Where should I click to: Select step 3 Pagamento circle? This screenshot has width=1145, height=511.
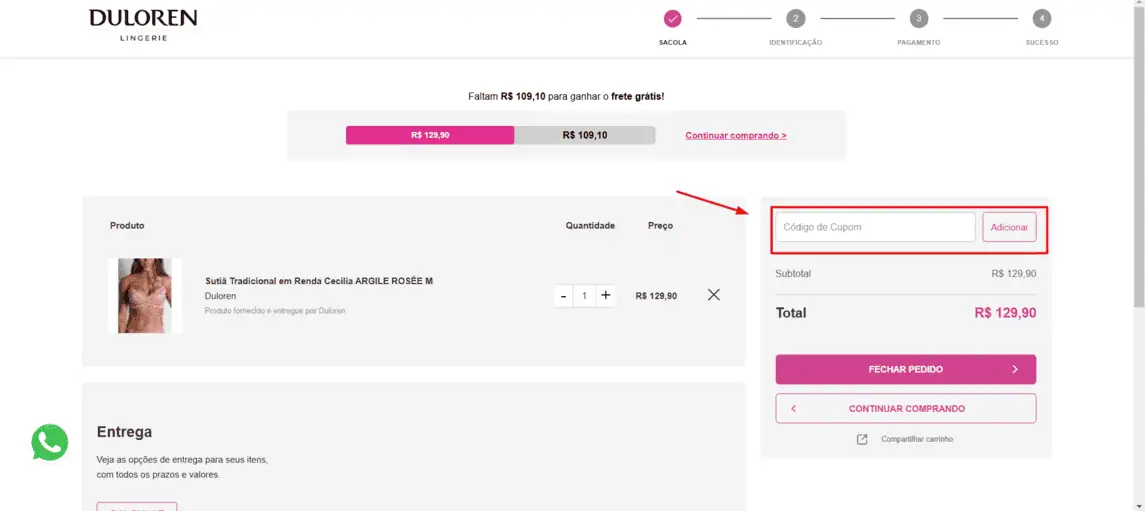(919, 18)
